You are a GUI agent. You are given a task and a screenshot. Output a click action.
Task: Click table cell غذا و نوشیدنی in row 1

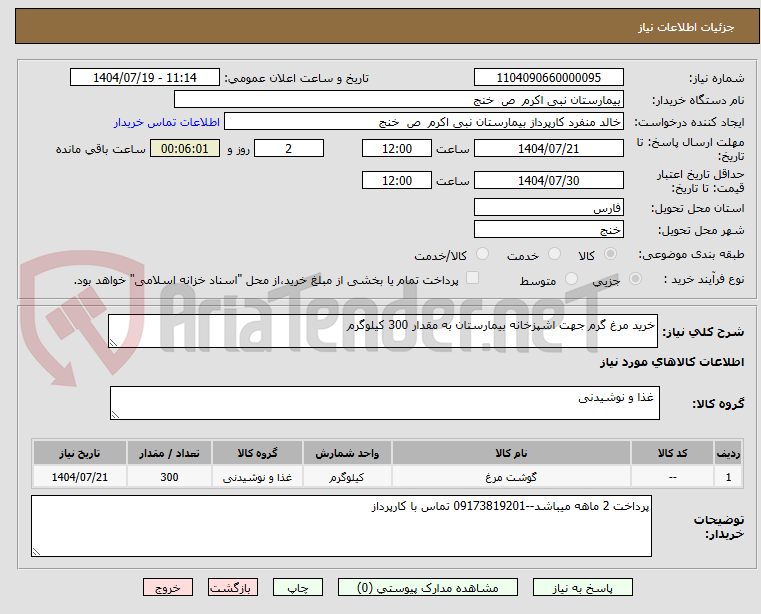tap(257, 477)
